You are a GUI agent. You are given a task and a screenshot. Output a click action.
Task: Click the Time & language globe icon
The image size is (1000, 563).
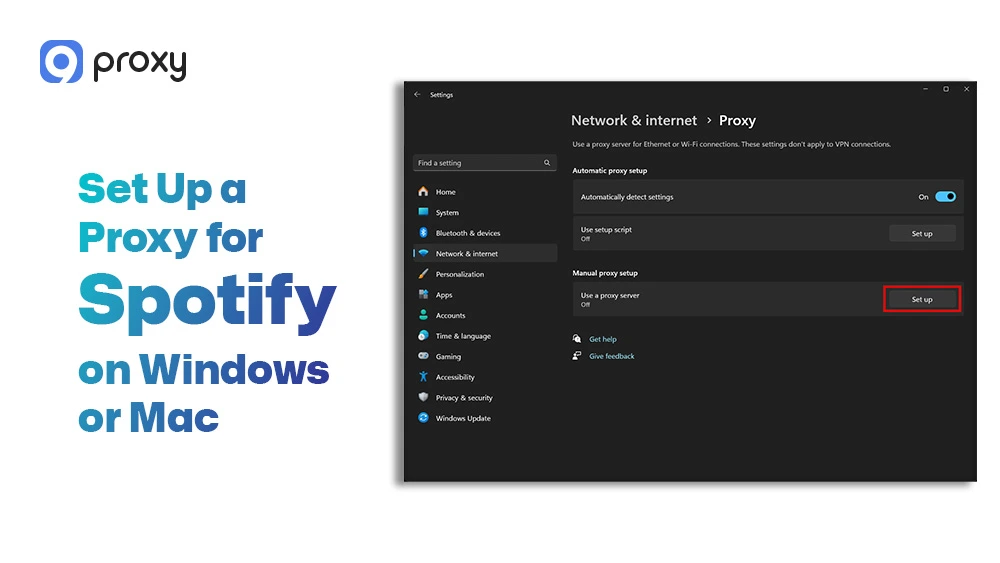[x=423, y=335]
